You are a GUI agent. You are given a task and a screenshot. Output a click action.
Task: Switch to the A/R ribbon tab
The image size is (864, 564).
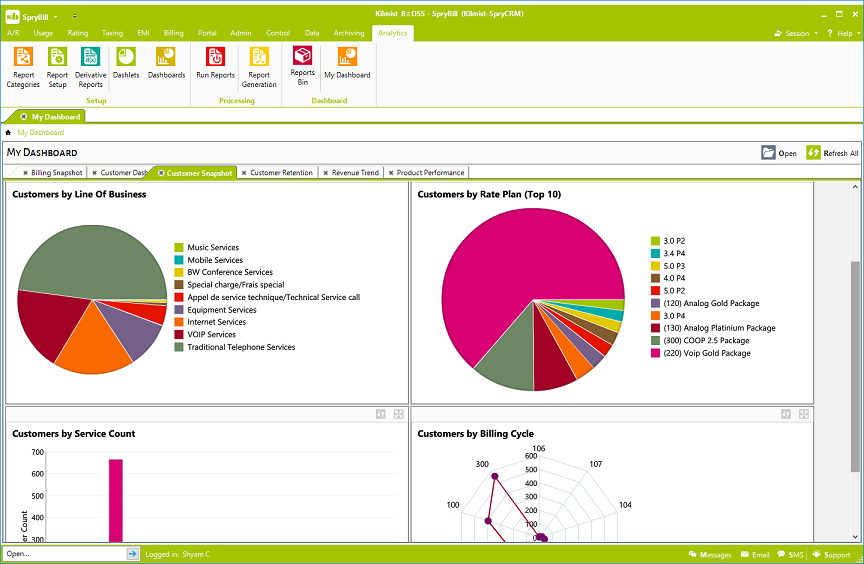(x=13, y=33)
